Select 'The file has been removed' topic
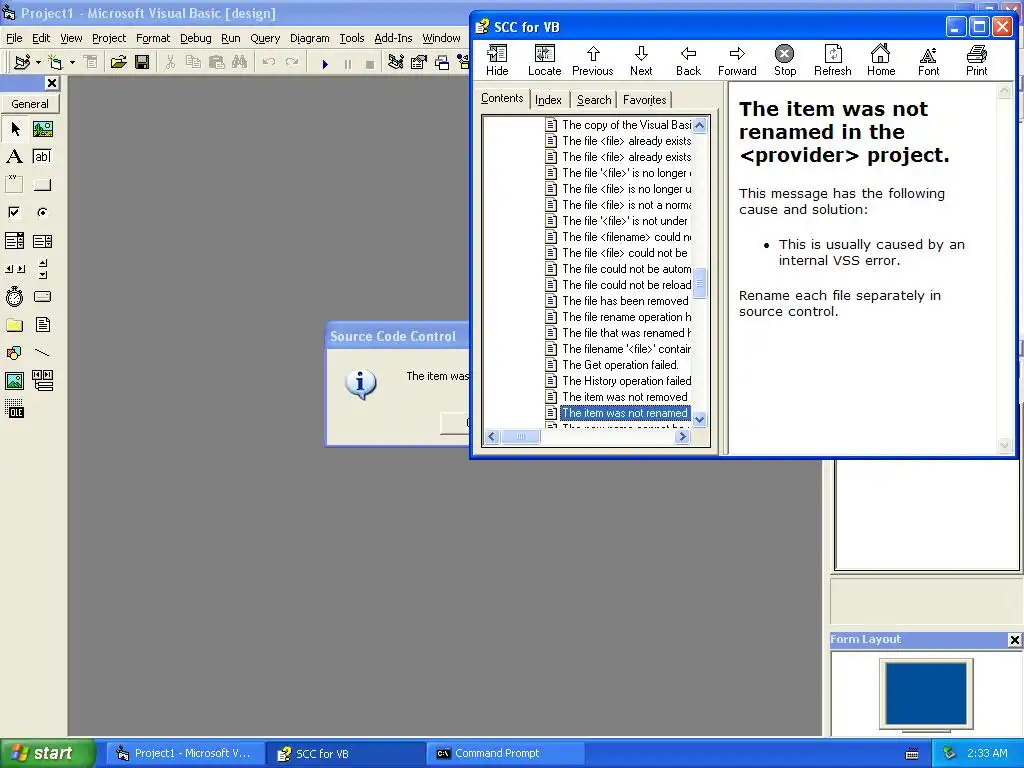Image resolution: width=1024 pixels, height=768 pixels. coord(625,301)
